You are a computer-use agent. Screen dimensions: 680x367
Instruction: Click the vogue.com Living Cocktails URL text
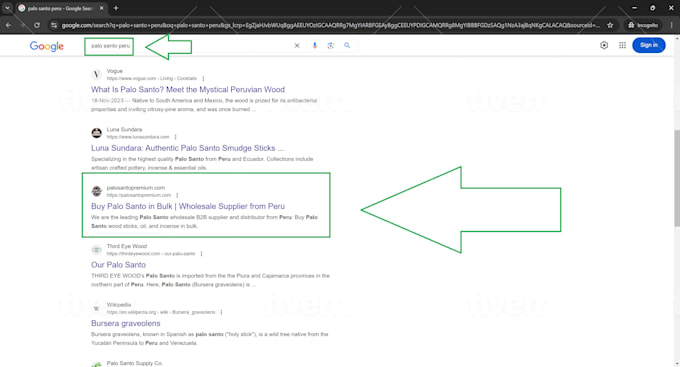151,79
